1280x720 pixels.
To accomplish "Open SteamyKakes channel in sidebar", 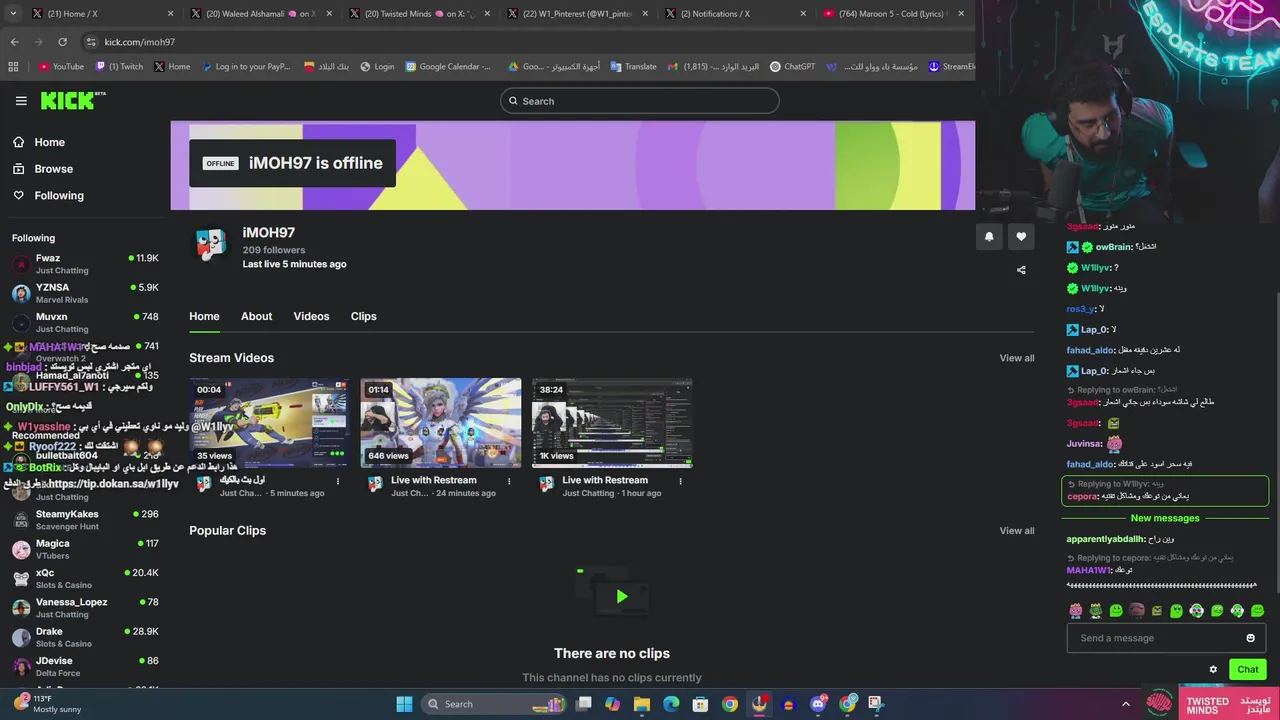I will (x=85, y=520).
